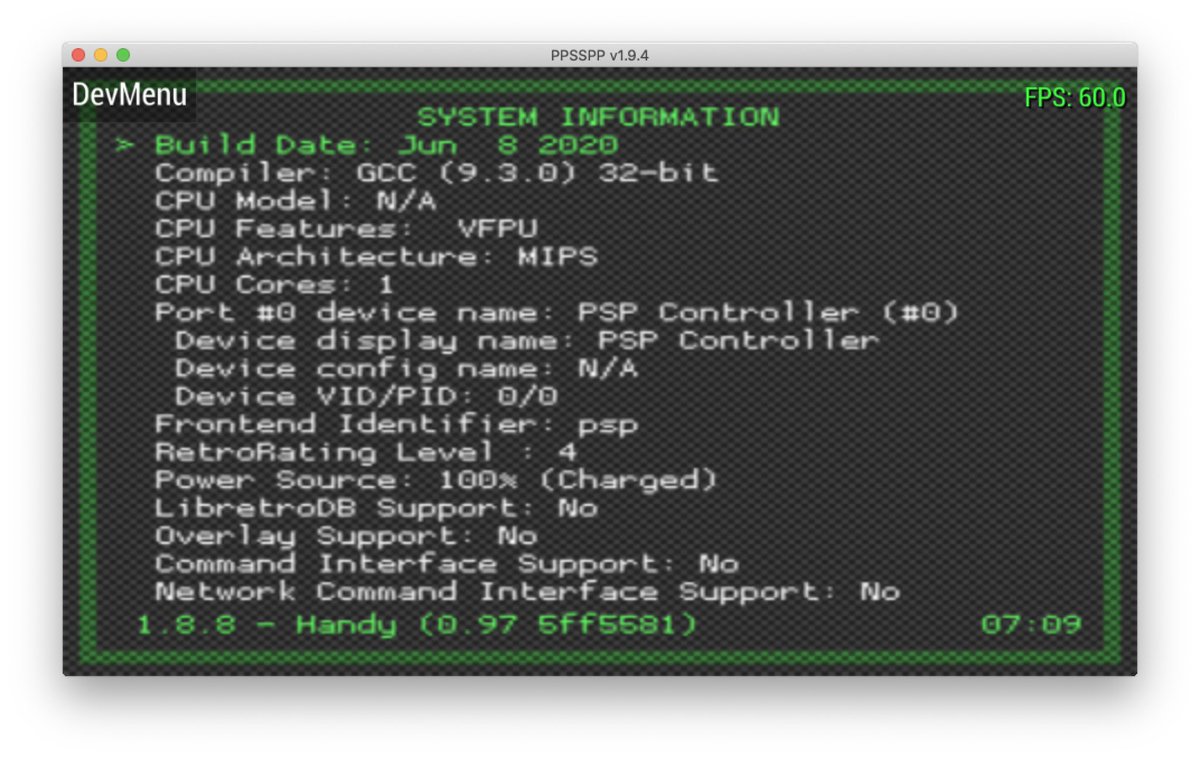
Task: Click the CPU Architecture: MIPS entry
Action: pos(376,257)
